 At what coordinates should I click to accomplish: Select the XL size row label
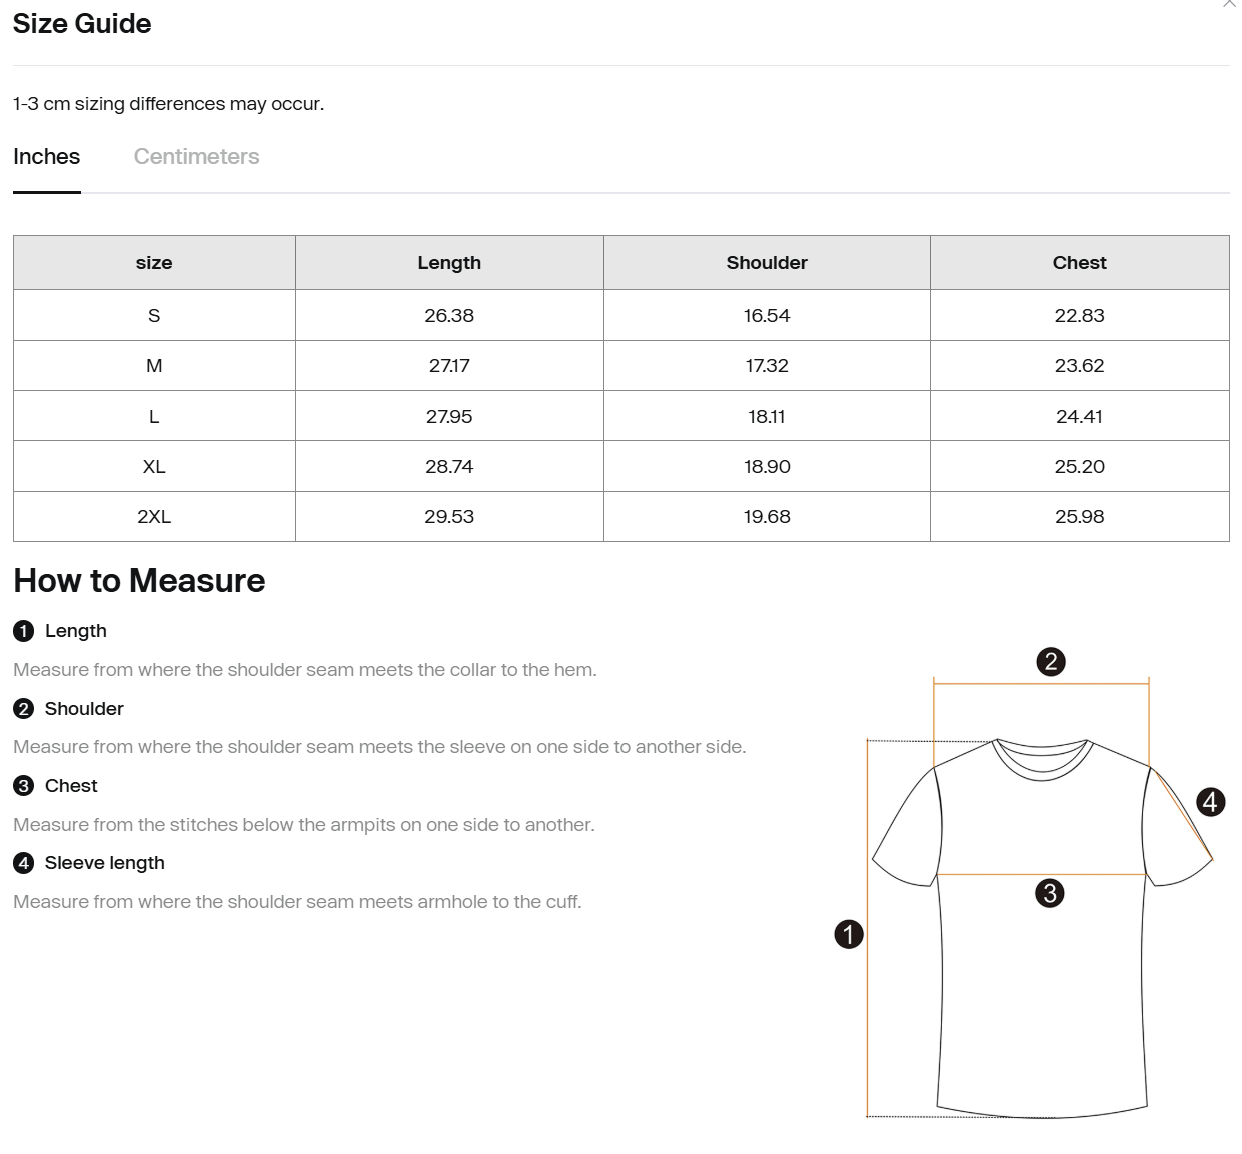[x=154, y=467]
